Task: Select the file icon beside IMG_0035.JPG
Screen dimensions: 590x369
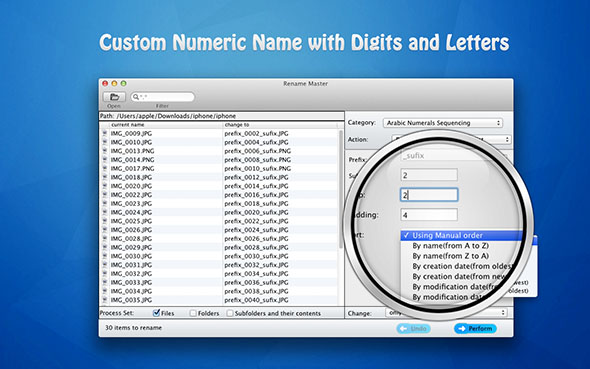Action: pyautogui.click(x=105, y=300)
